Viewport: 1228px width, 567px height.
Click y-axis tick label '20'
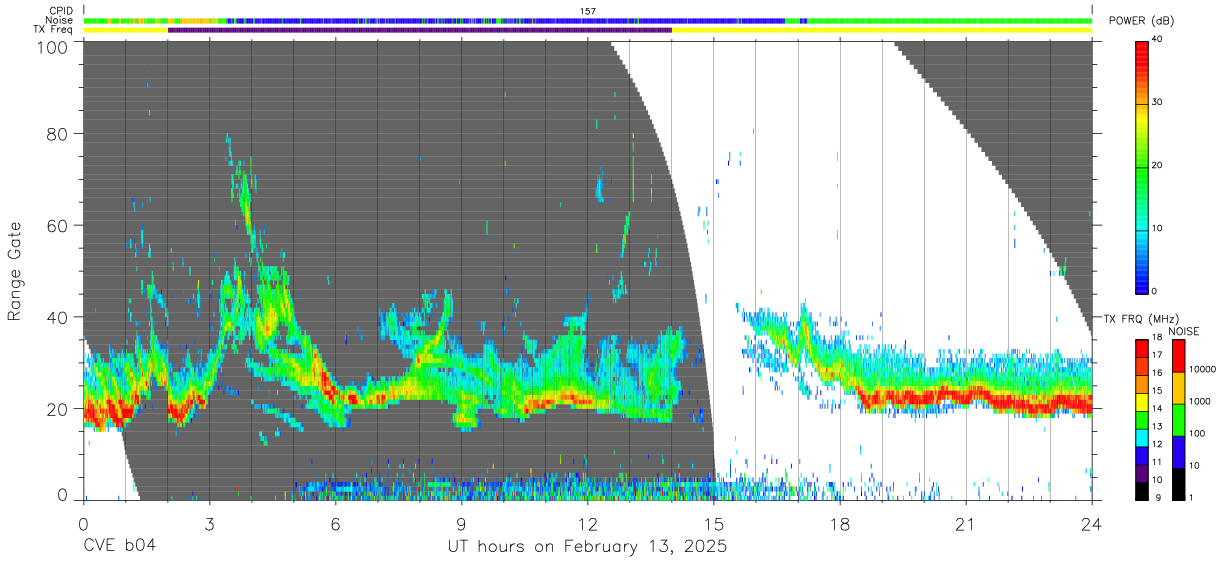(x=57, y=408)
